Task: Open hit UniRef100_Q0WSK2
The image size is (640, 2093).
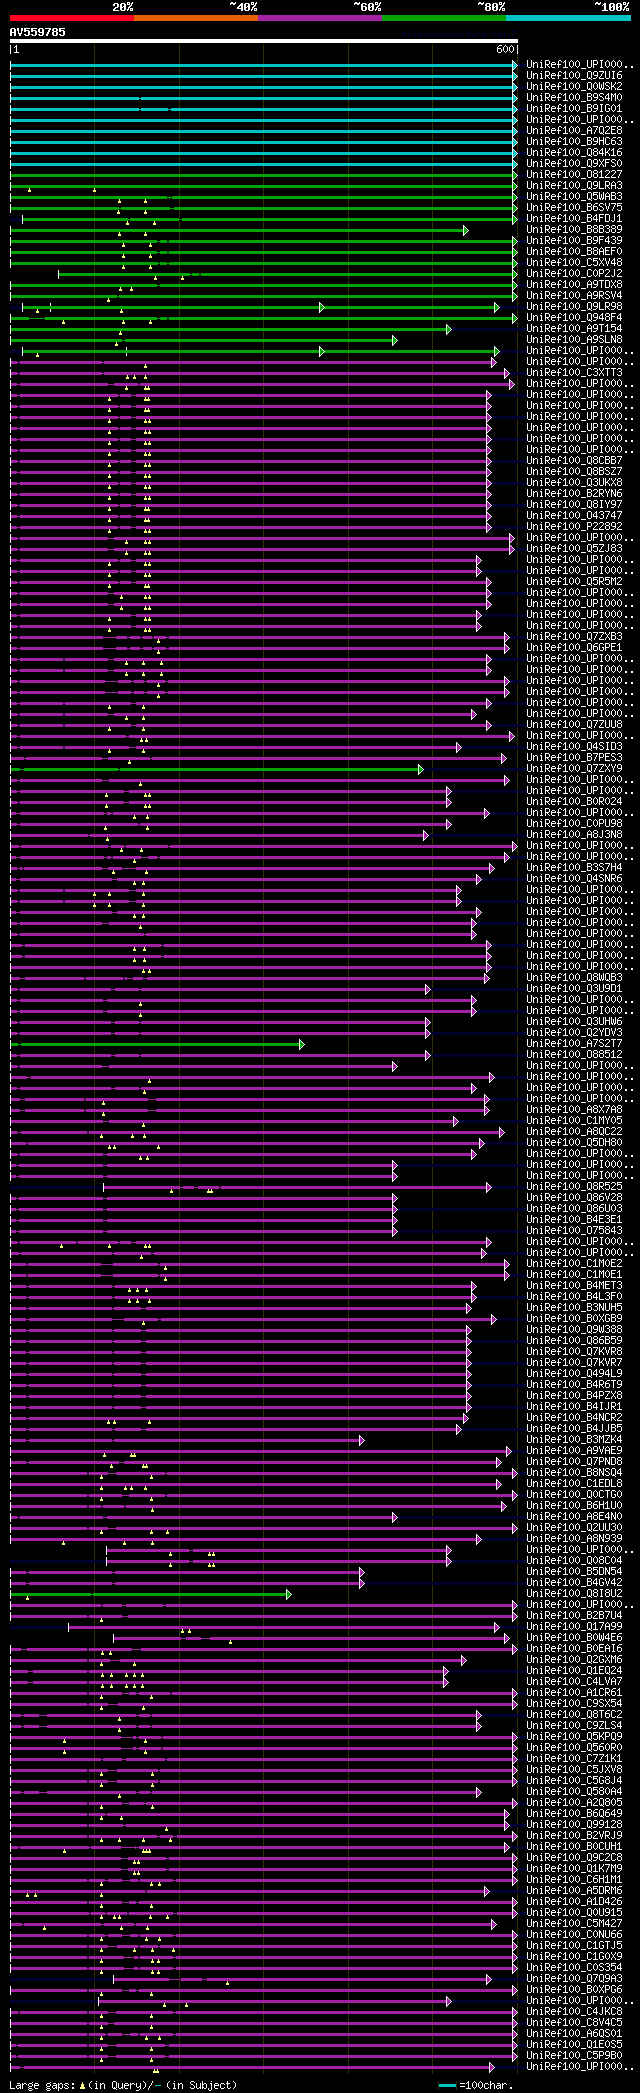Action: [574, 87]
